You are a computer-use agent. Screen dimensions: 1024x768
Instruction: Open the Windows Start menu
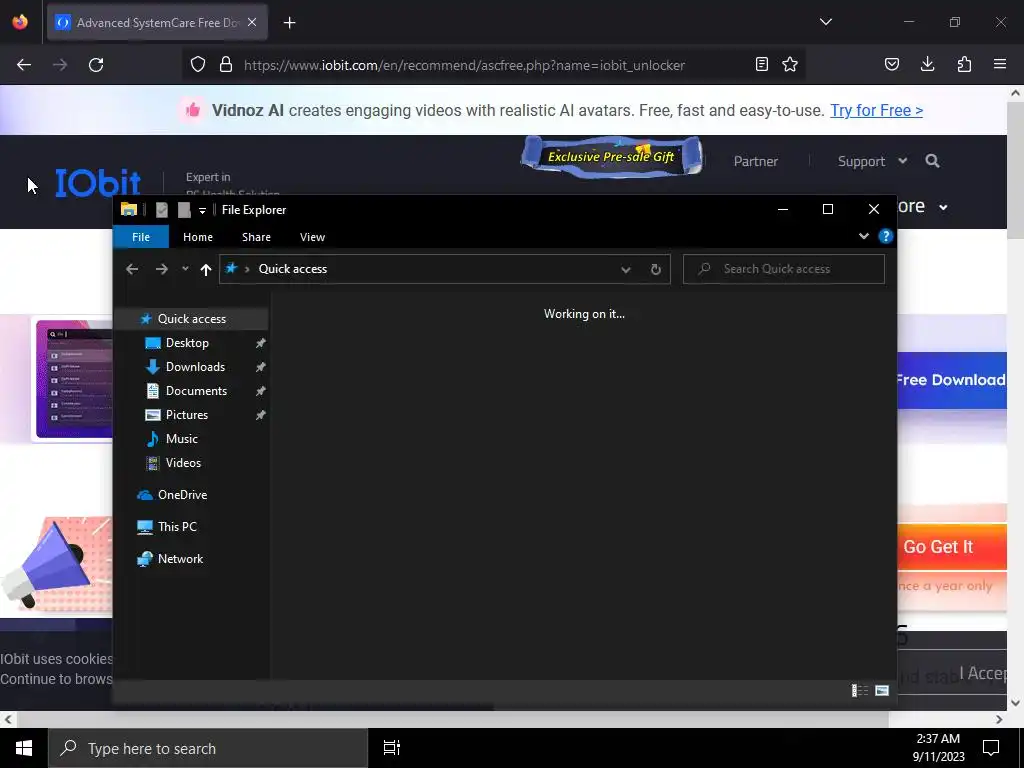(x=24, y=748)
